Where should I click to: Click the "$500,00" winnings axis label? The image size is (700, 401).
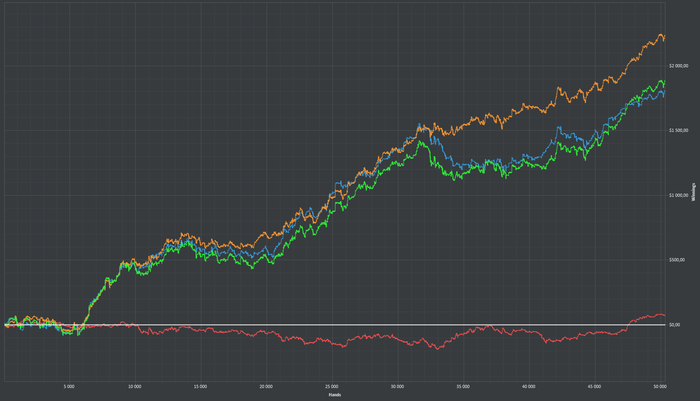coord(676,260)
